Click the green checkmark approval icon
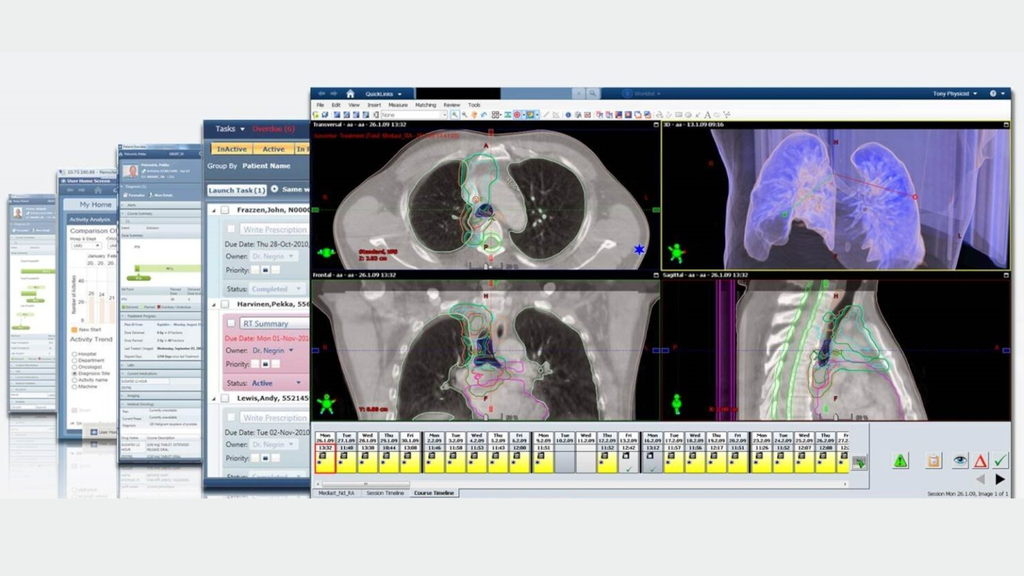Image resolution: width=1024 pixels, height=576 pixels. pyautogui.click(x=999, y=460)
